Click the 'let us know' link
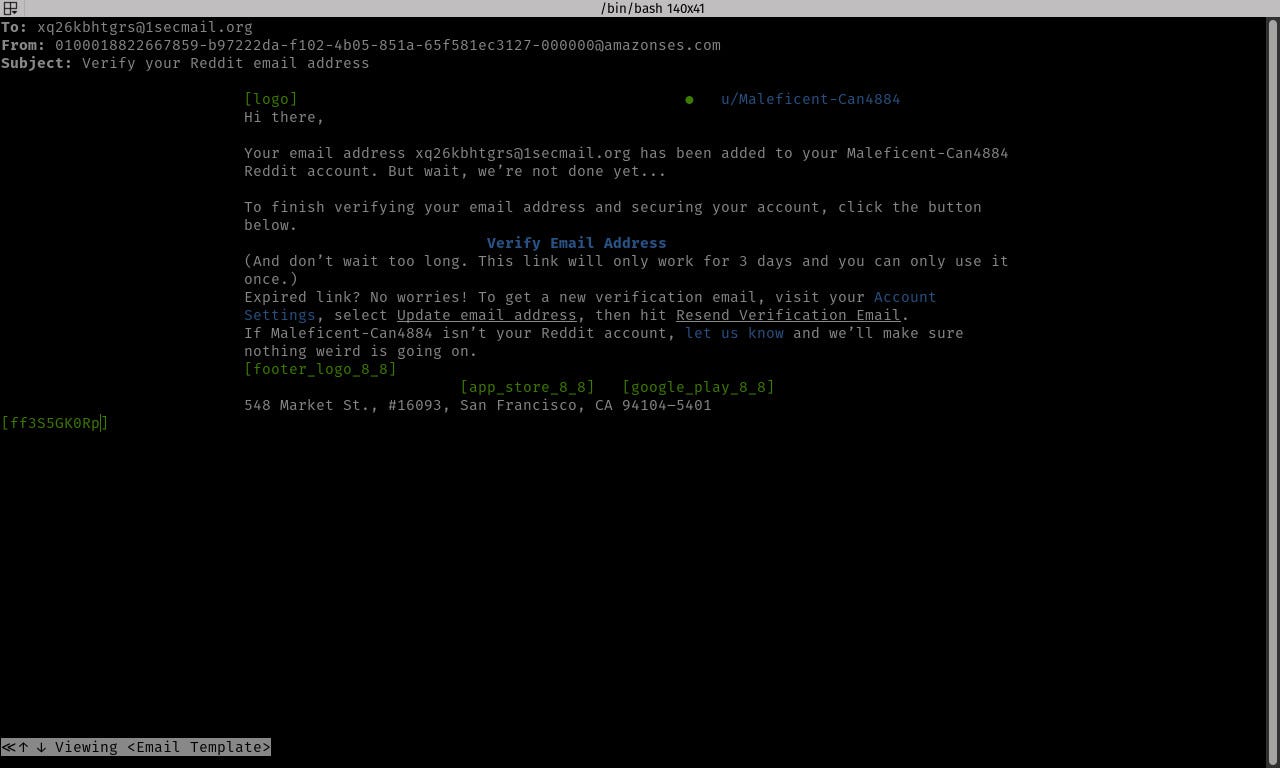 (734, 333)
